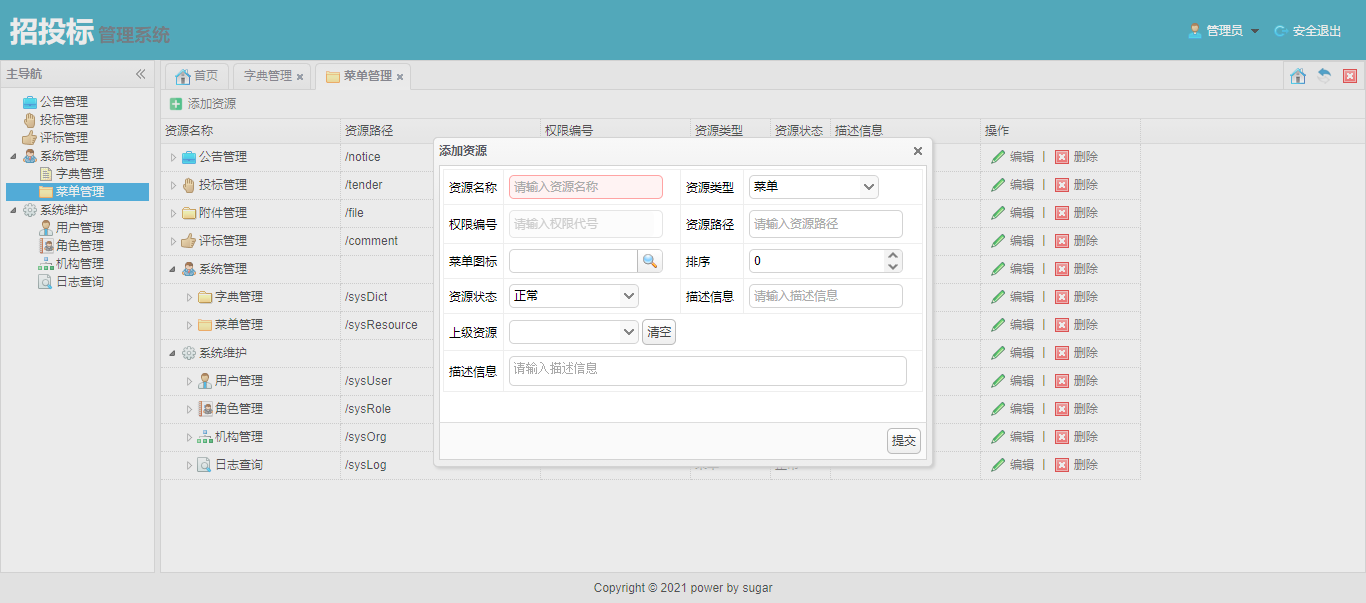Click 删除 link in 菜单管理 row
This screenshot has width=1366, height=603.
tap(1086, 325)
